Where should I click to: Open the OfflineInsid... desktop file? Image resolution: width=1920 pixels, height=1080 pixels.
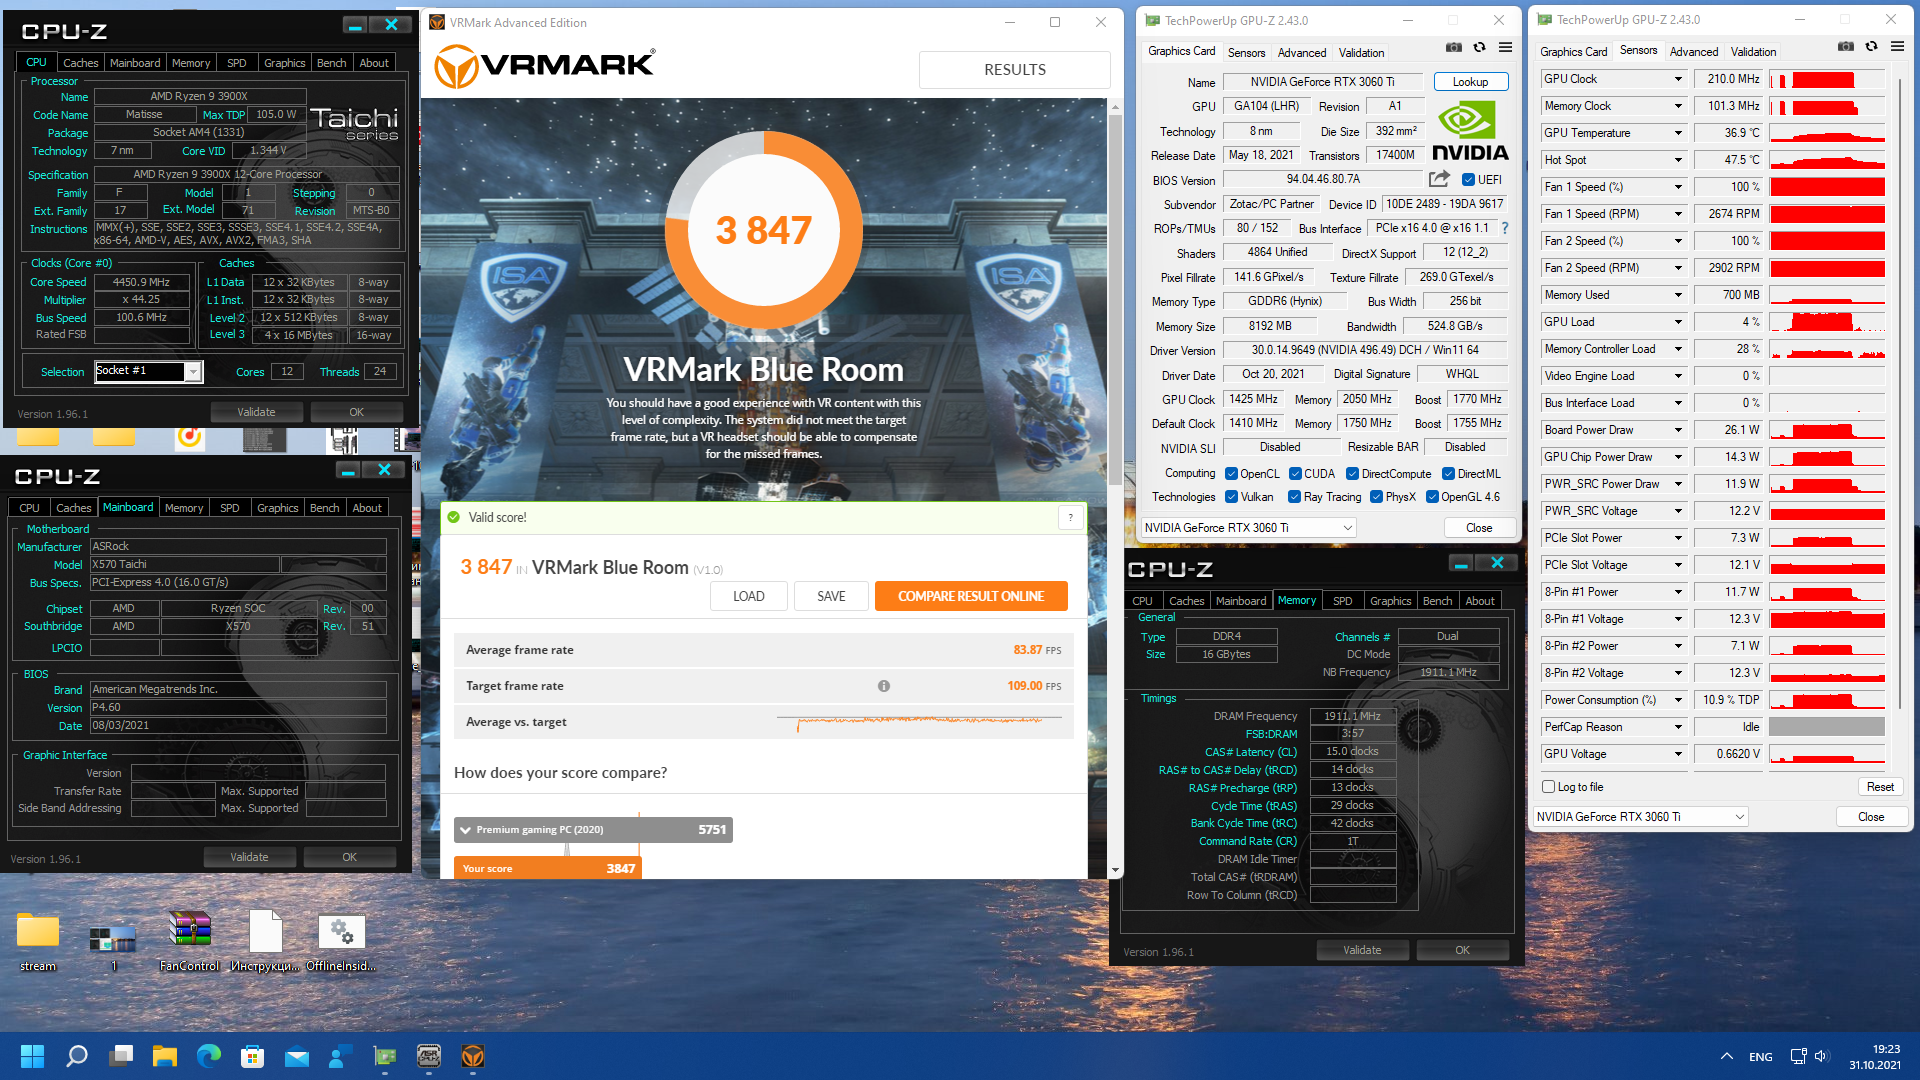(341, 940)
